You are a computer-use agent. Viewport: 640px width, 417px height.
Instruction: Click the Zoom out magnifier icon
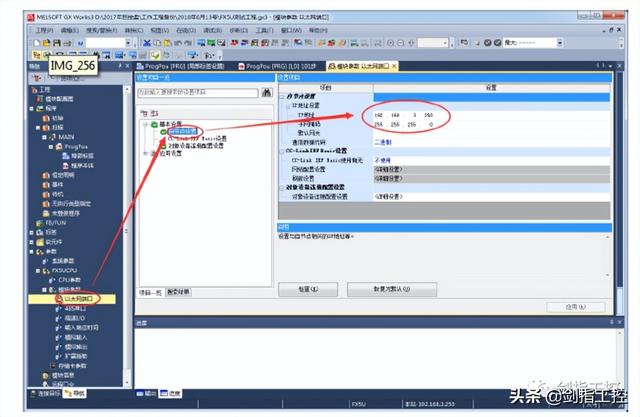click(x=401, y=42)
